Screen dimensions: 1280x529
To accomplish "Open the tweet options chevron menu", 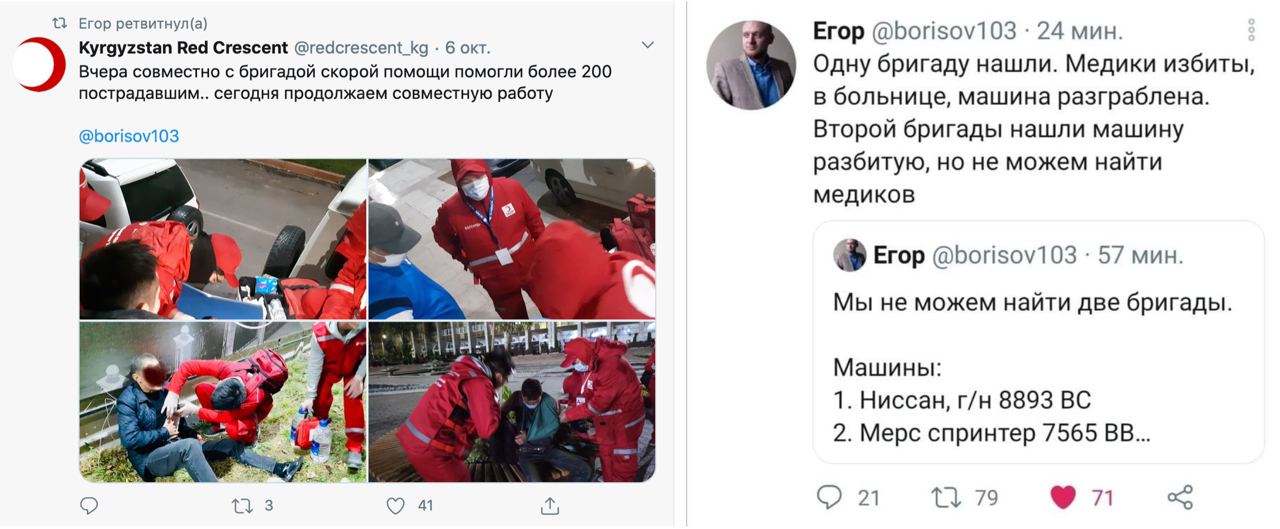I will click(x=647, y=45).
